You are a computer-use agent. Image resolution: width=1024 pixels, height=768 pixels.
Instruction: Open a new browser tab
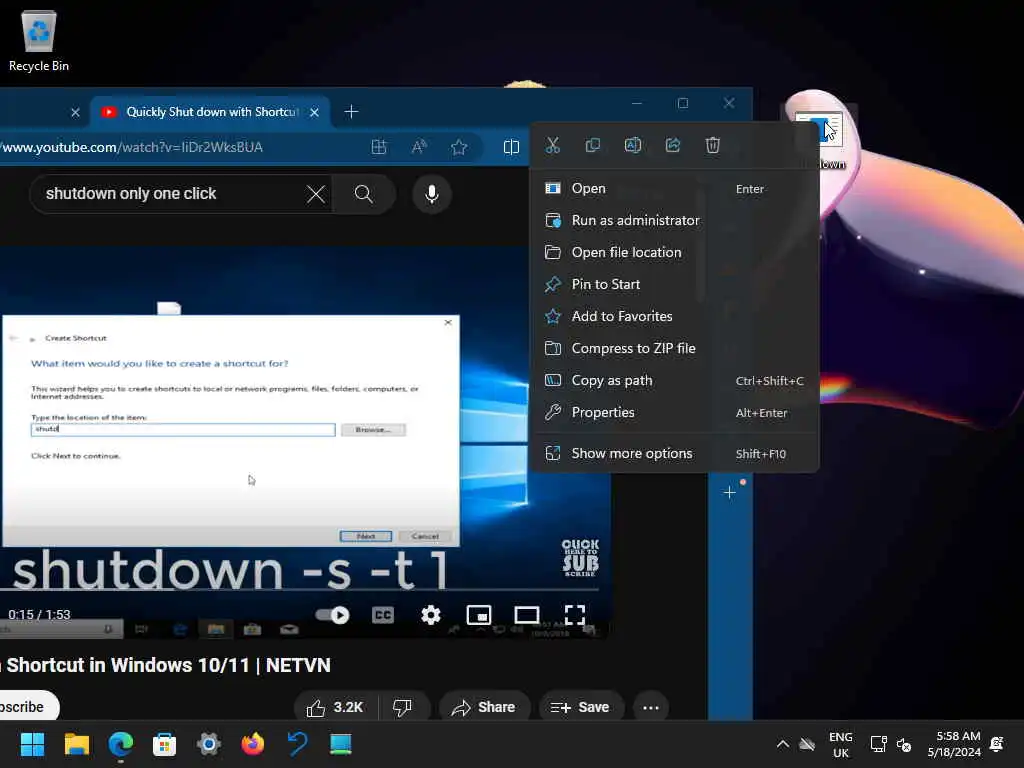coord(351,112)
